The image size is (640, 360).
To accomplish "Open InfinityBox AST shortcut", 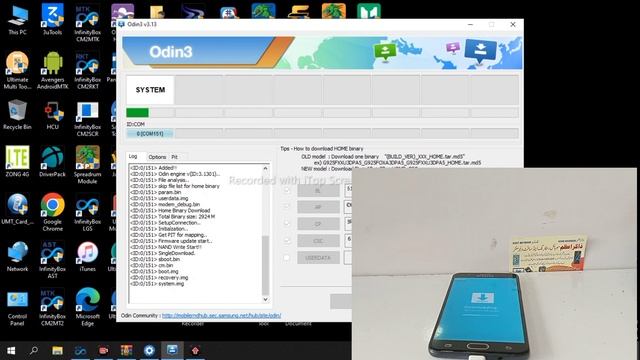I will coord(53,260).
